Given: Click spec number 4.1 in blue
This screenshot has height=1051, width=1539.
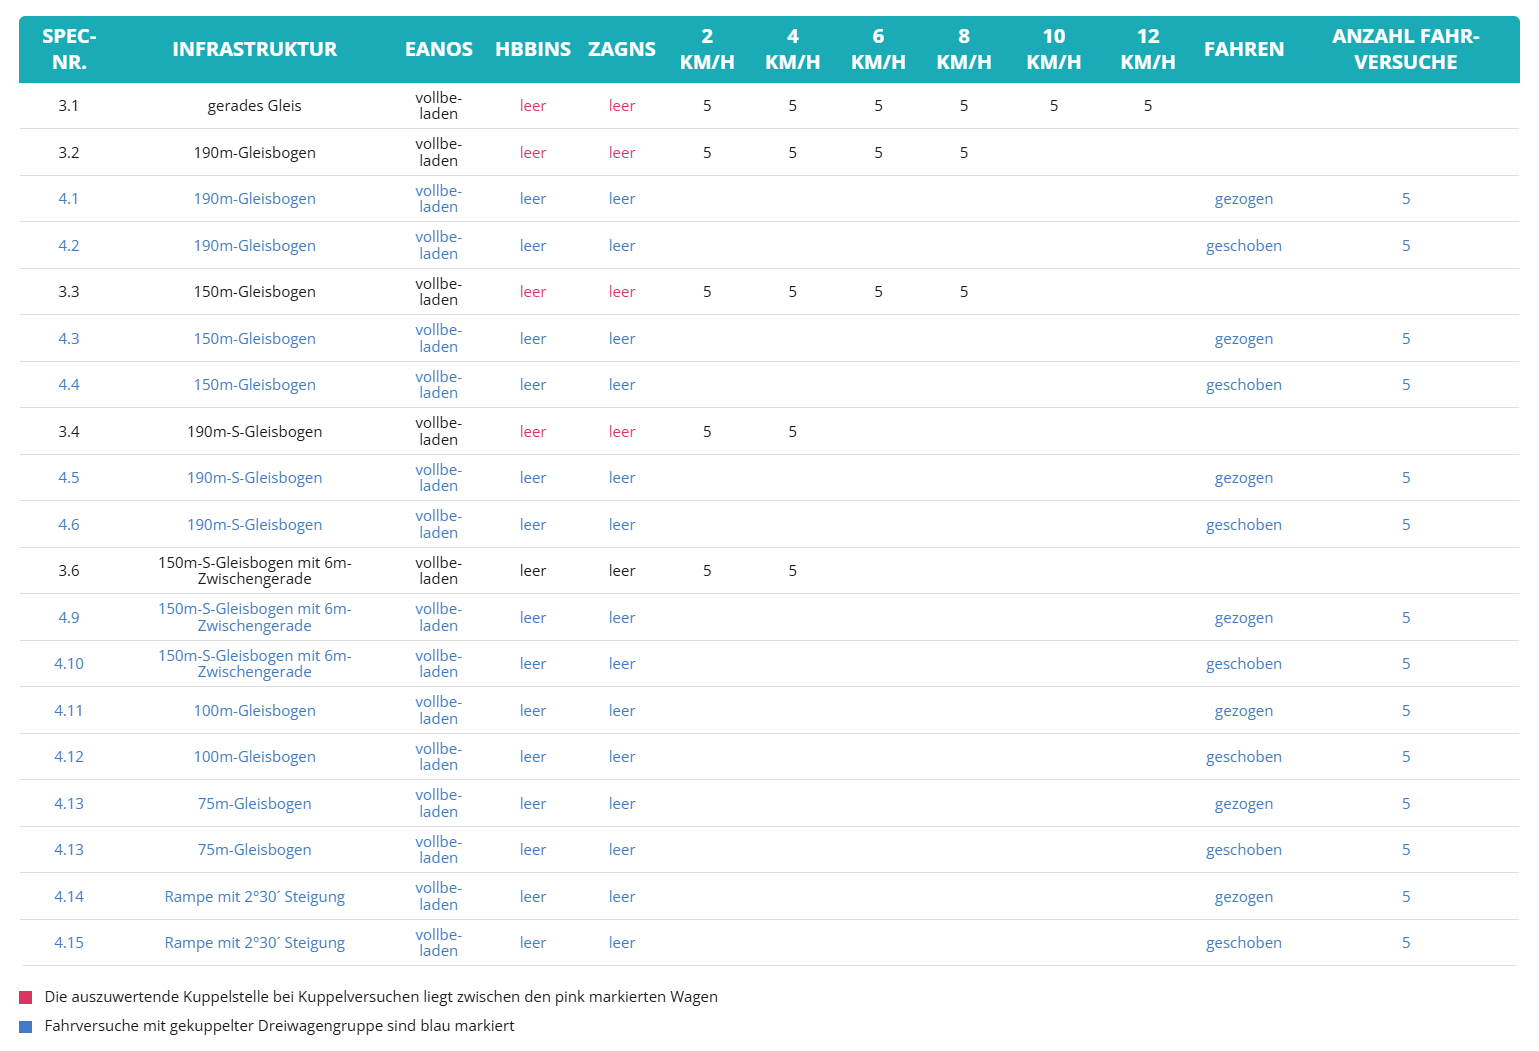Looking at the screenshot, I should tap(69, 199).
